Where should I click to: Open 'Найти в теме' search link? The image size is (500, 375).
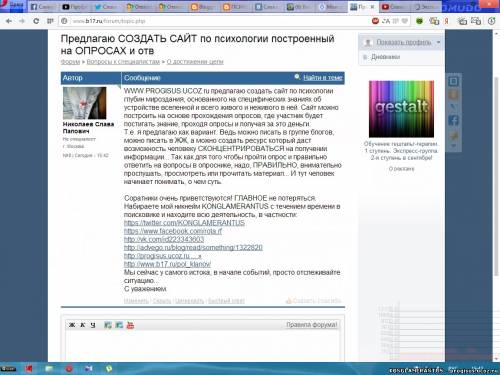coord(323,78)
